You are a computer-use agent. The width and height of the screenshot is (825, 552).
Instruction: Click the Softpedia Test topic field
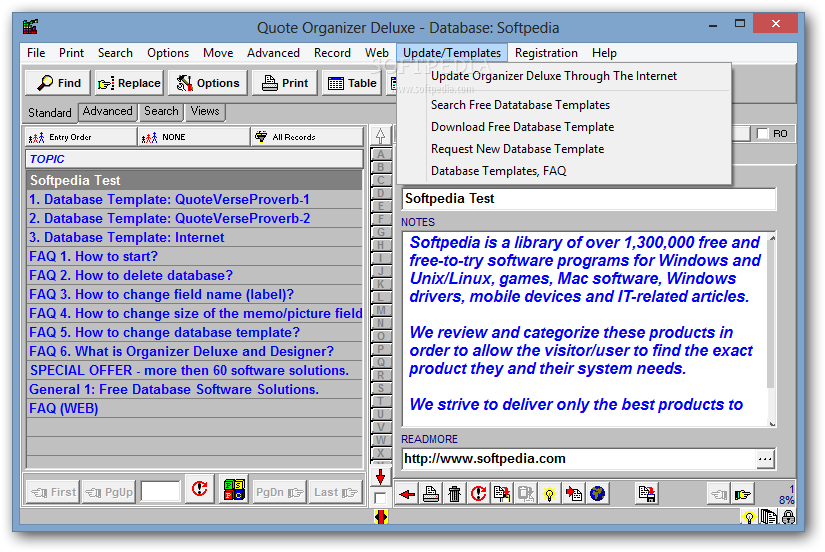(589, 199)
